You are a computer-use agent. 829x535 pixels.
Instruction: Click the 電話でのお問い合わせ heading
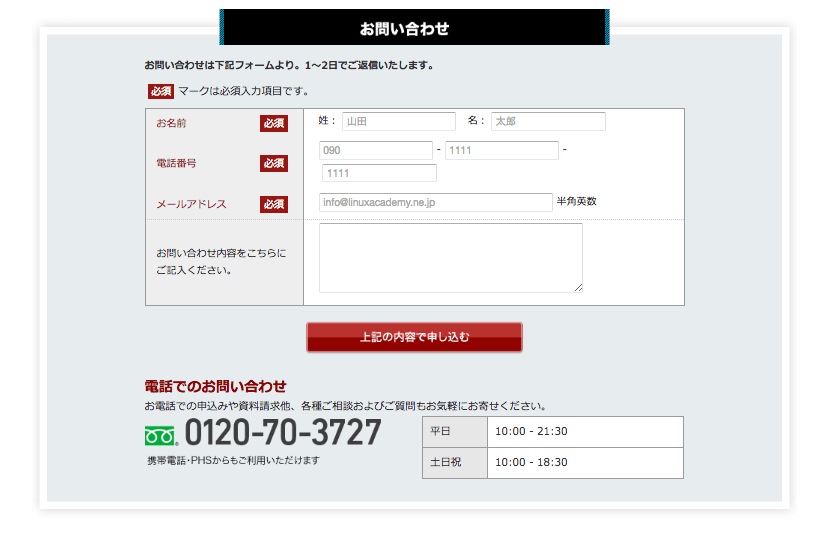pos(216,386)
